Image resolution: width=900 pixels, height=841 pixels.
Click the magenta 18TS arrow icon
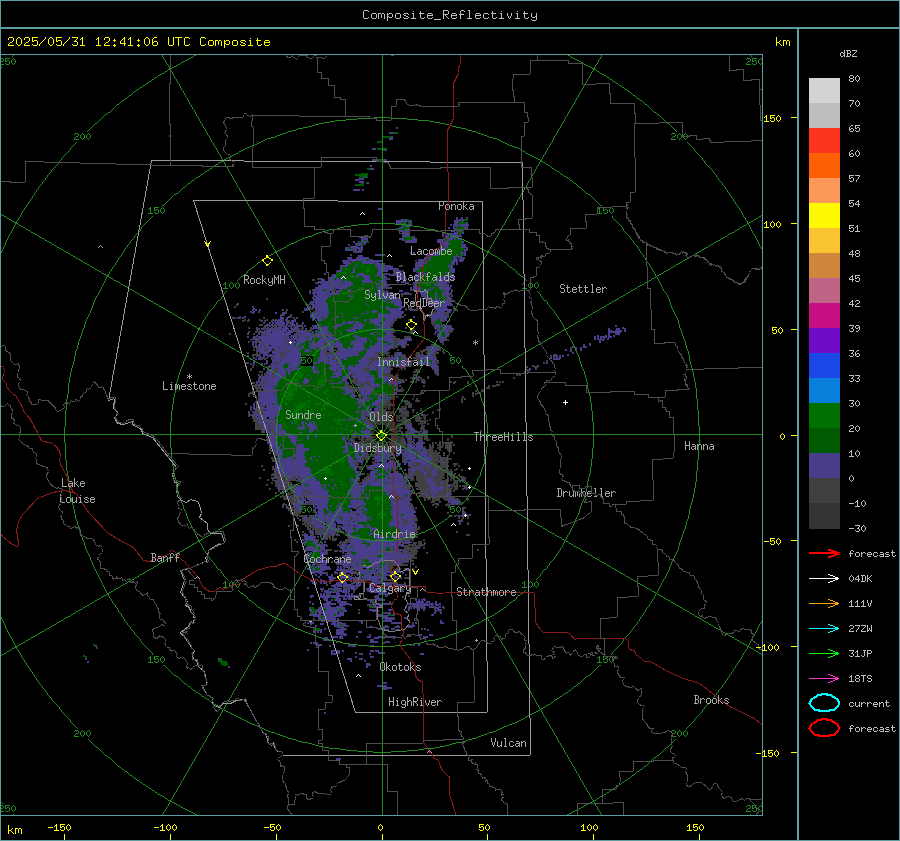824,679
